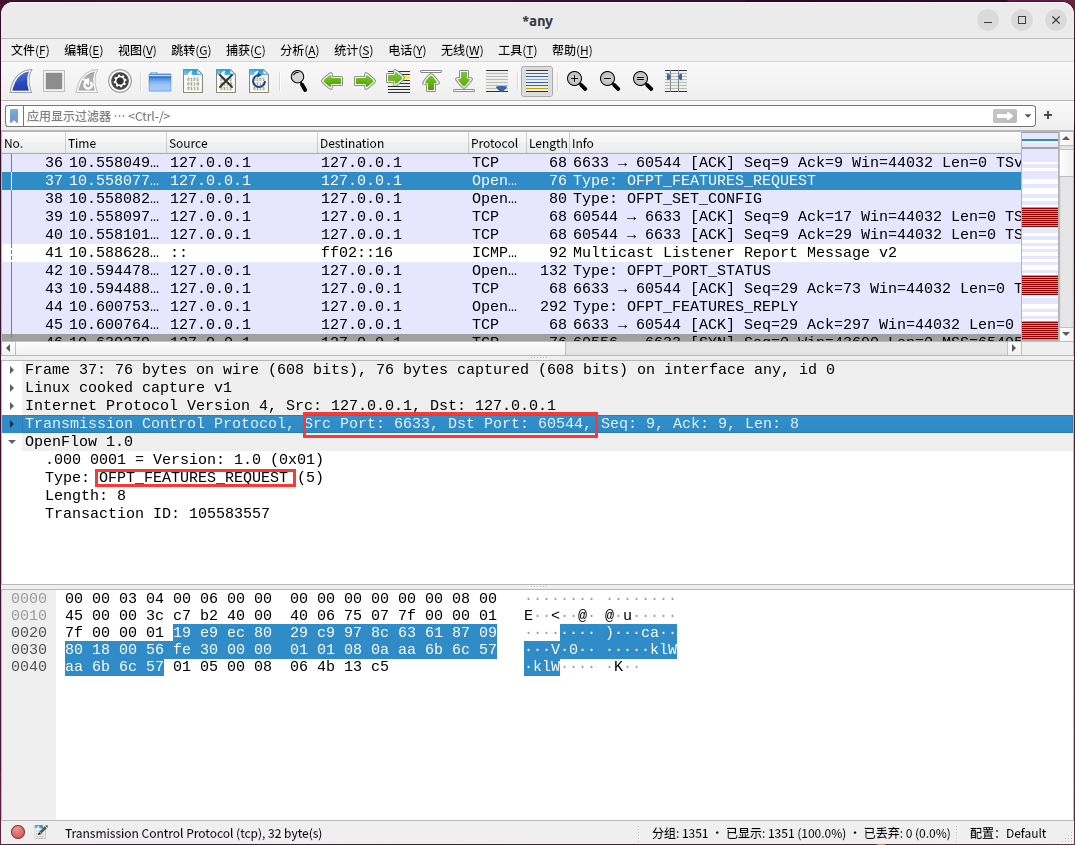Select the Transaction ID: 105583557 field
This screenshot has width=1075, height=845.
pos(157,513)
